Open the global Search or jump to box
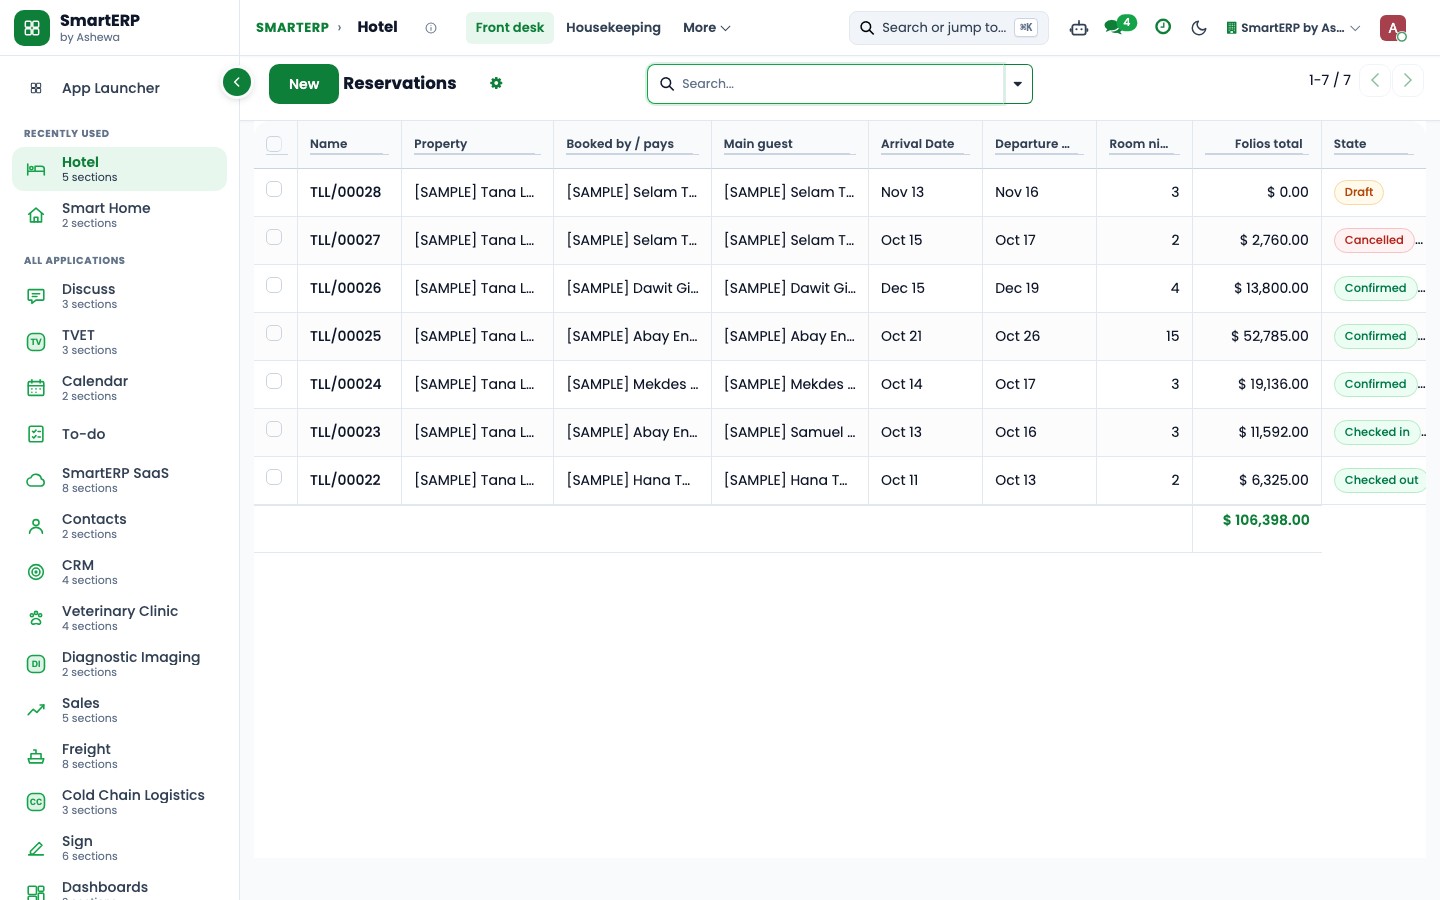 [949, 28]
